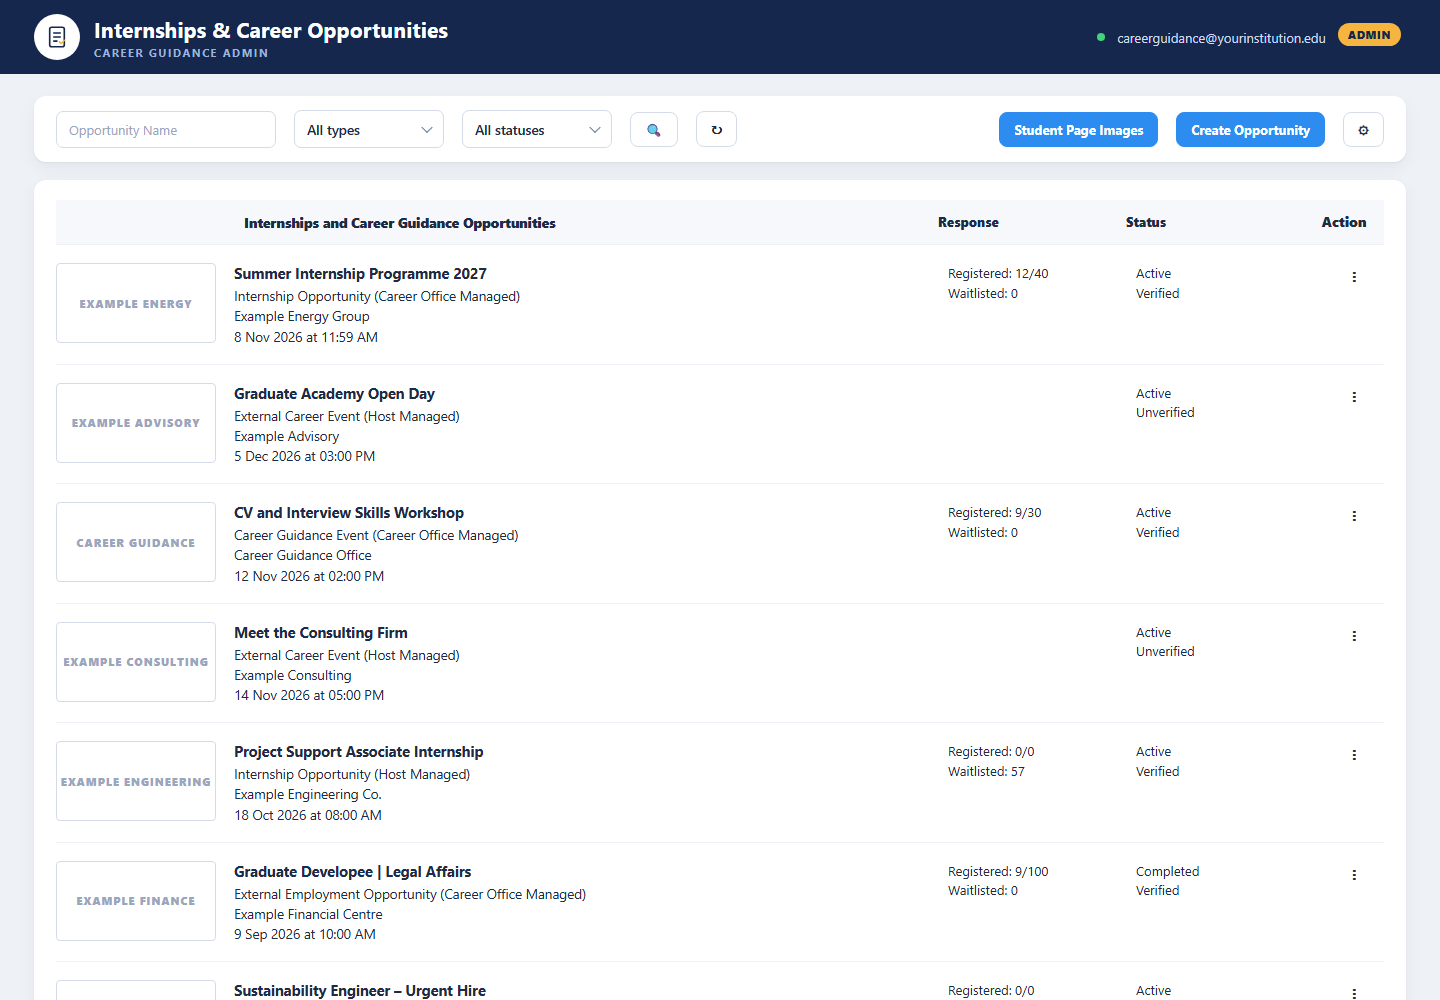Viewport: 1440px width, 1000px height.
Task: Click the Student Page Images button
Action: click(x=1078, y=130)
